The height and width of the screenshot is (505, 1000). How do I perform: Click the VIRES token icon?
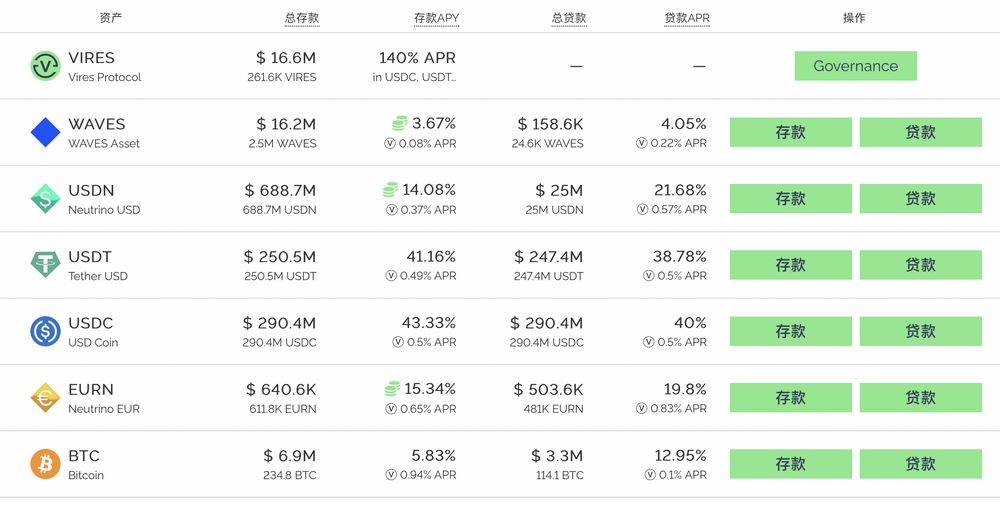coord(46,66)
